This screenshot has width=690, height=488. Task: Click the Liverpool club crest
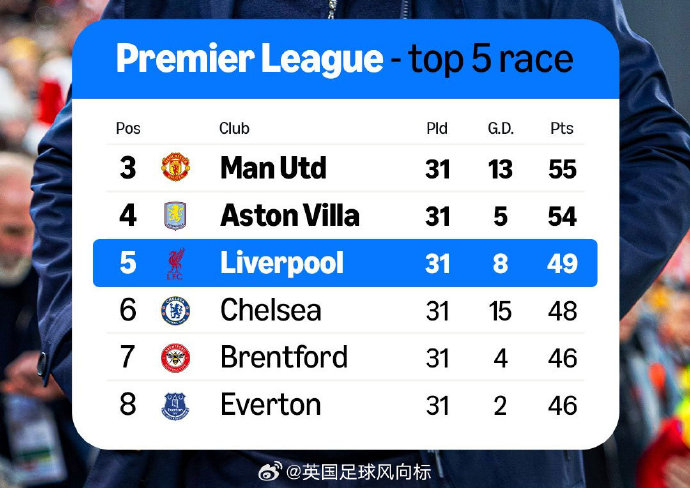click(x=175, y=263)
